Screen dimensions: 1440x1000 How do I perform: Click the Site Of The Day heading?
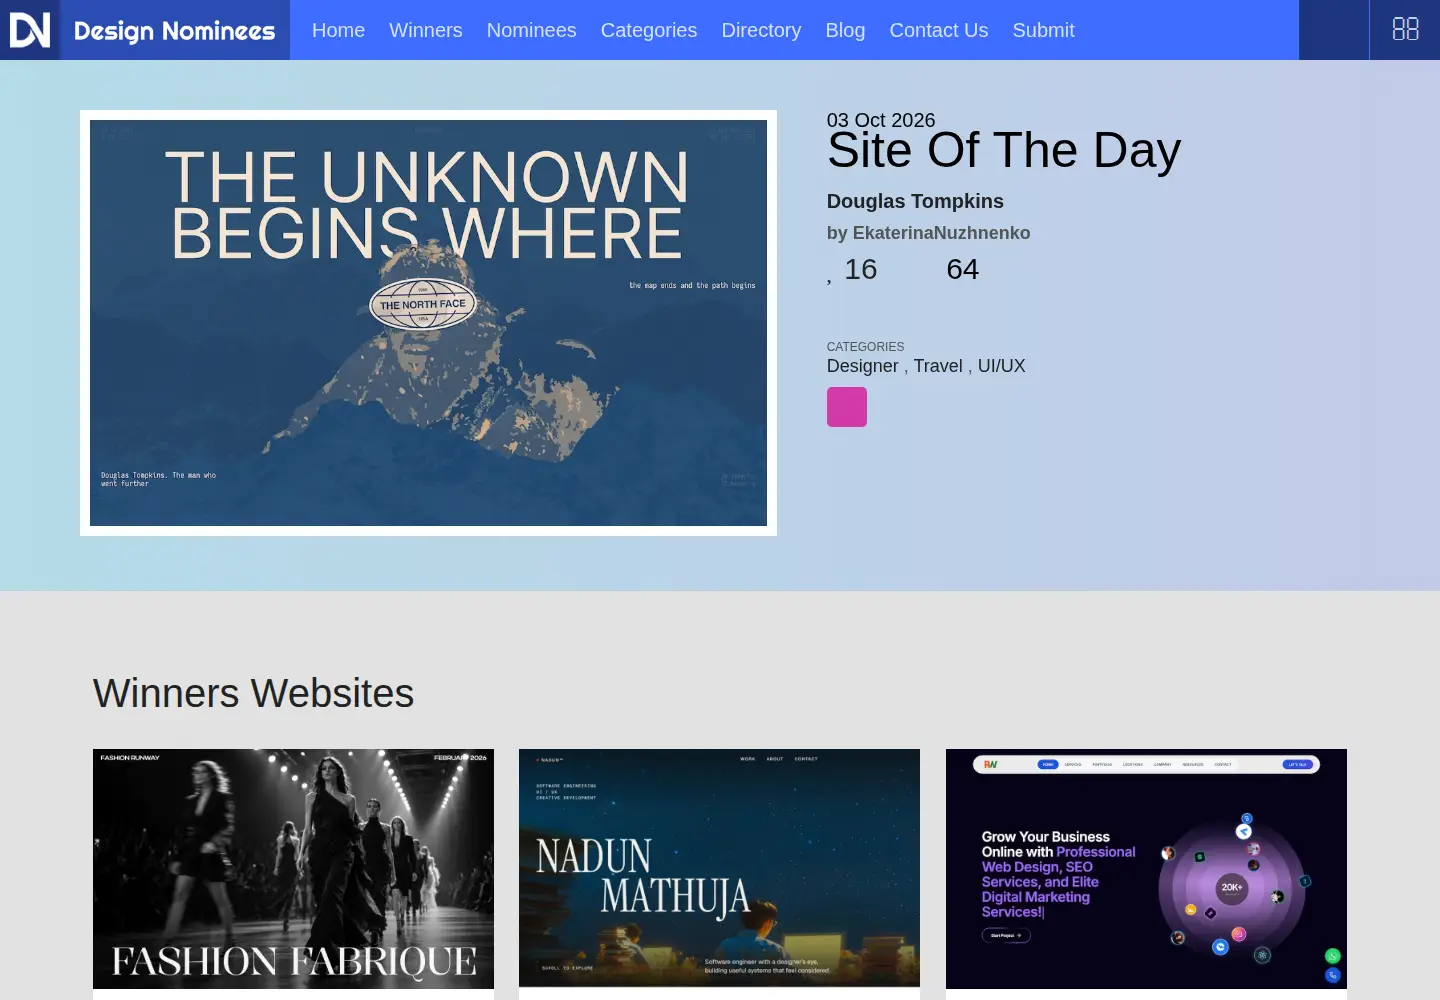point(1004,150)
